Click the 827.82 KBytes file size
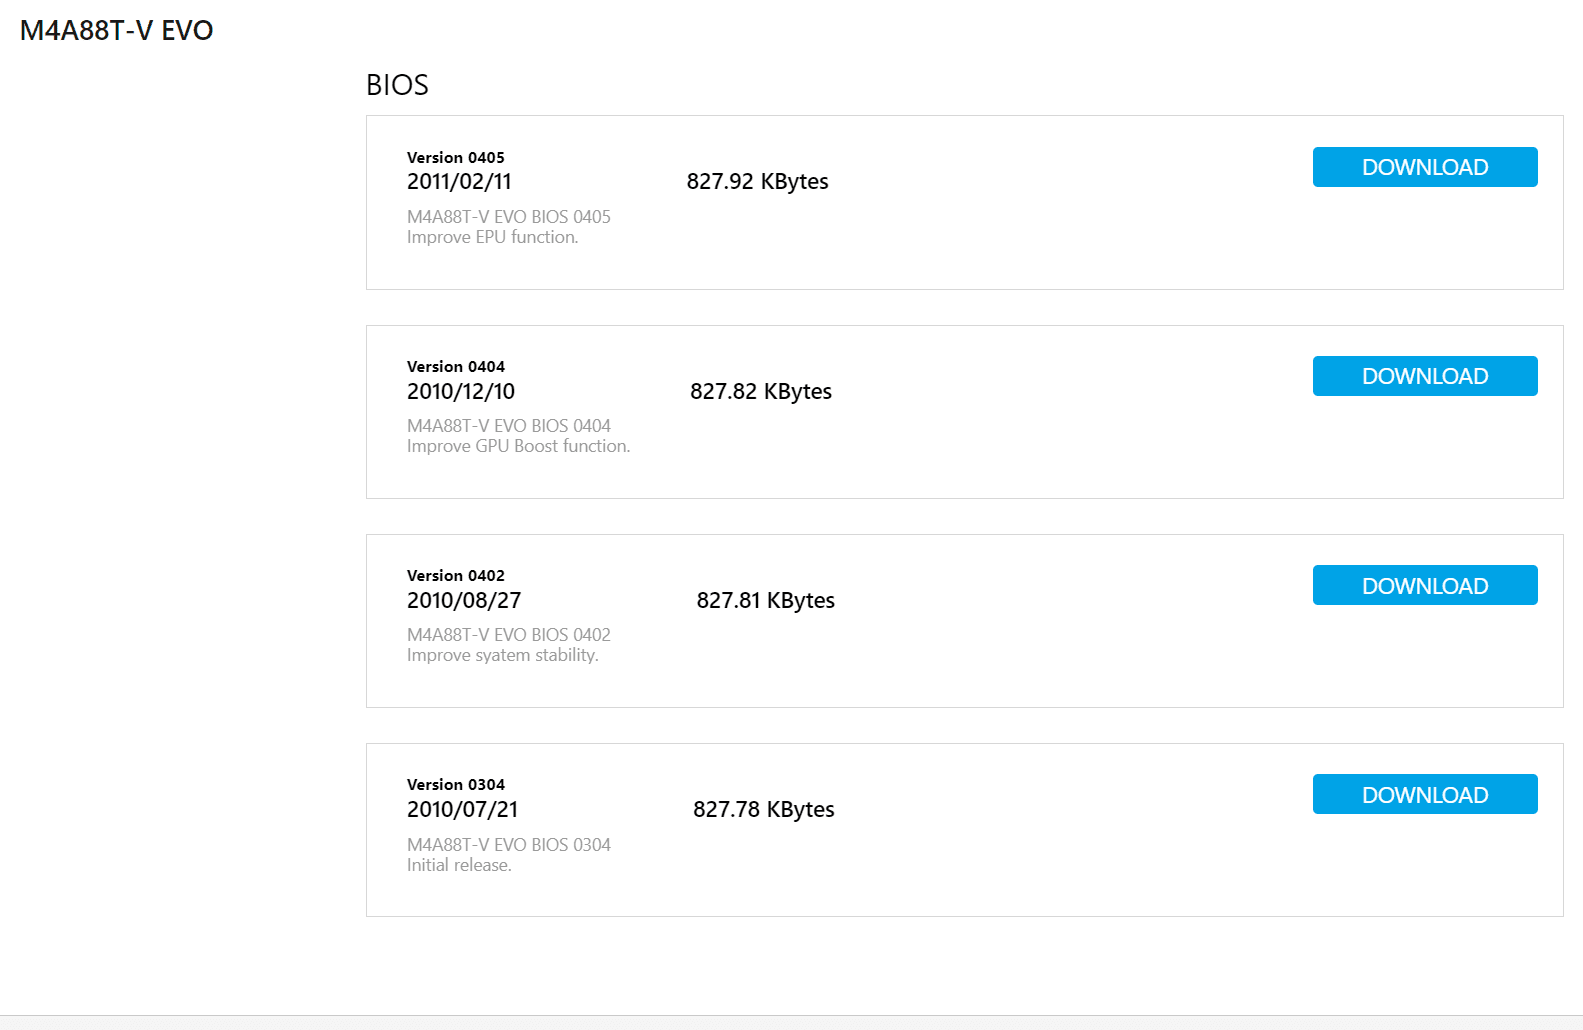The image size is (1583, 1030). (x=761, y=392)
